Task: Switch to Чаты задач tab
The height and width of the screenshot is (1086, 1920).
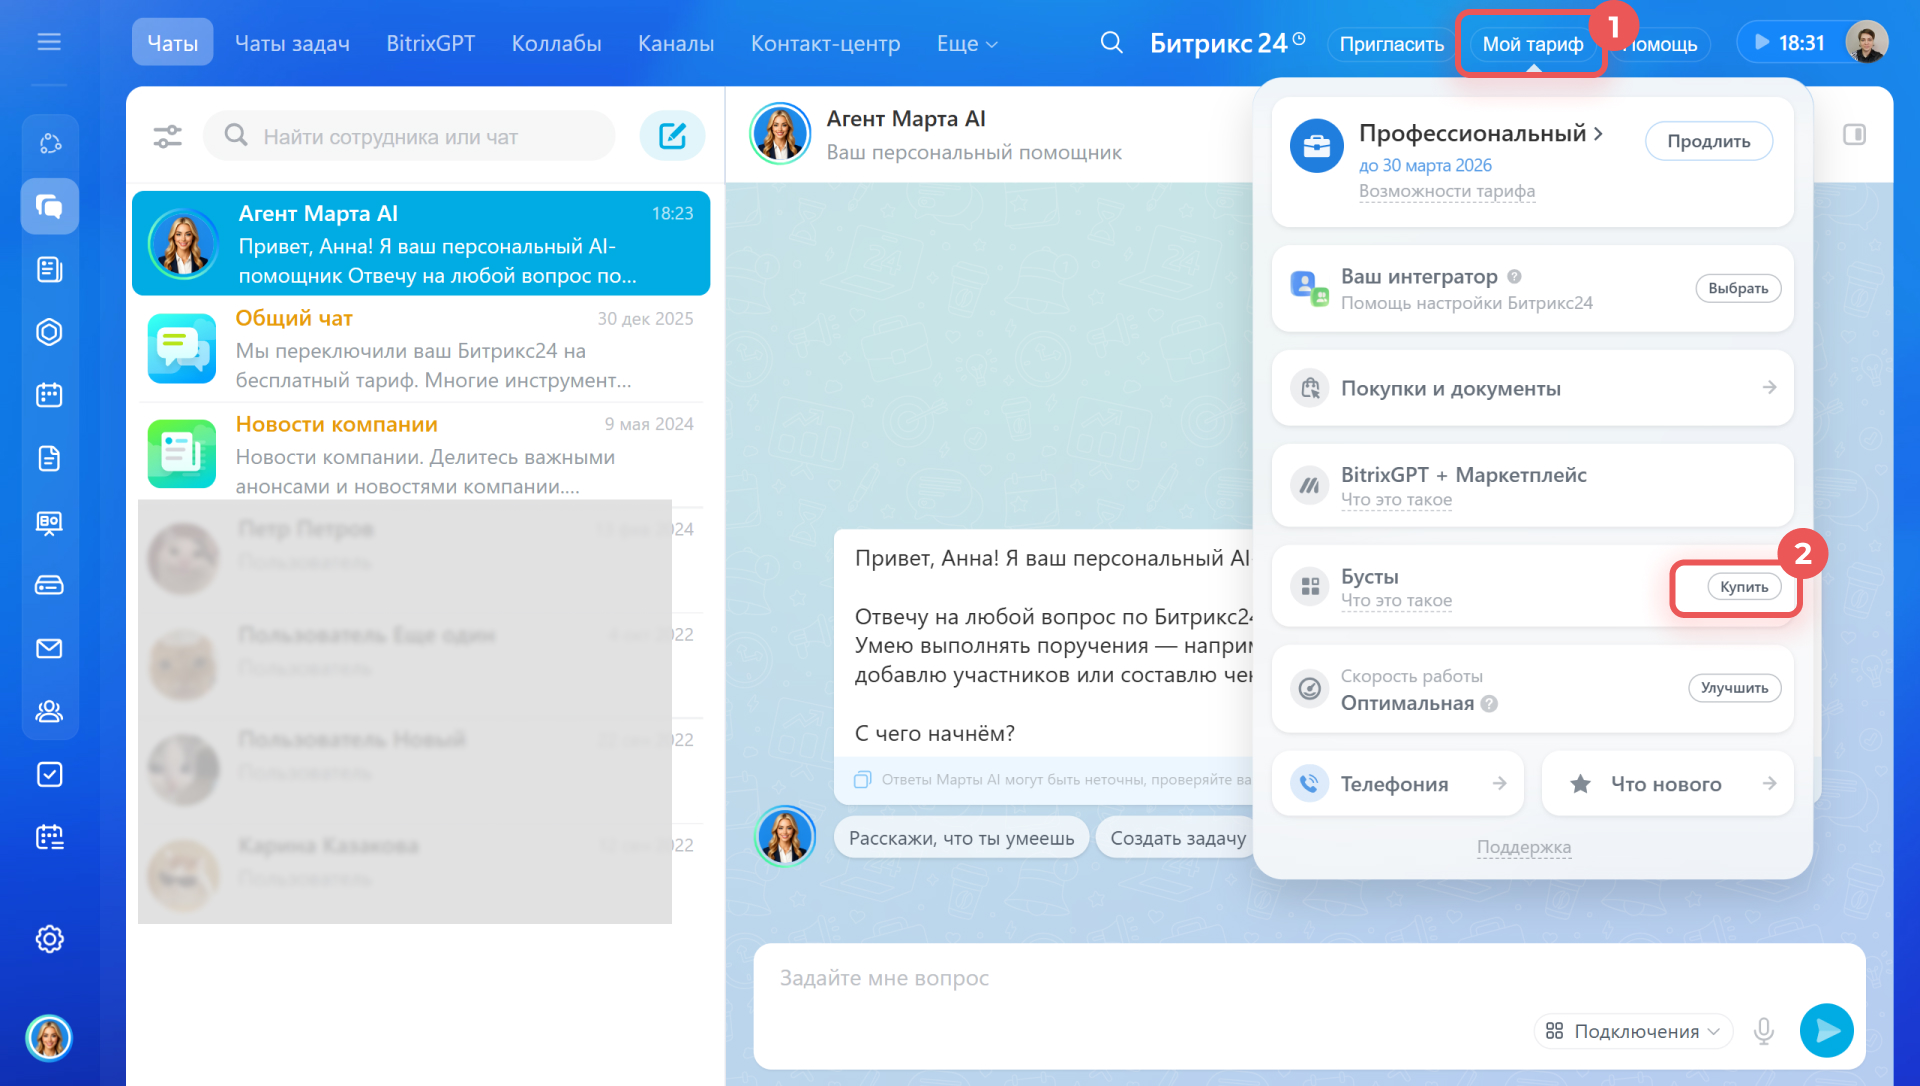Action: (x=292, y=44)
